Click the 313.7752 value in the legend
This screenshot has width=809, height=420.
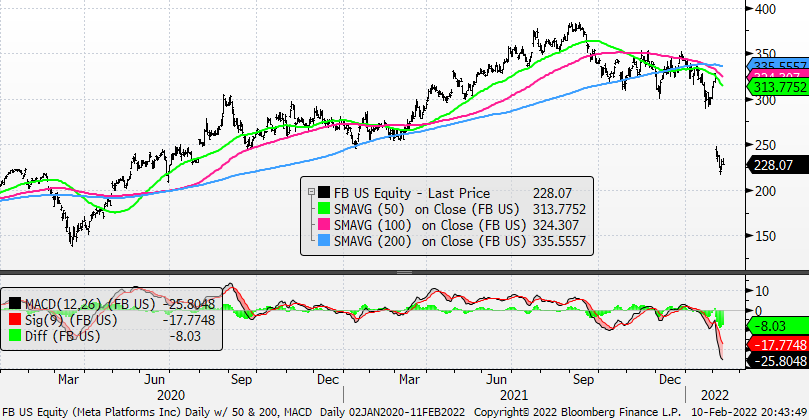click(559, 209)
